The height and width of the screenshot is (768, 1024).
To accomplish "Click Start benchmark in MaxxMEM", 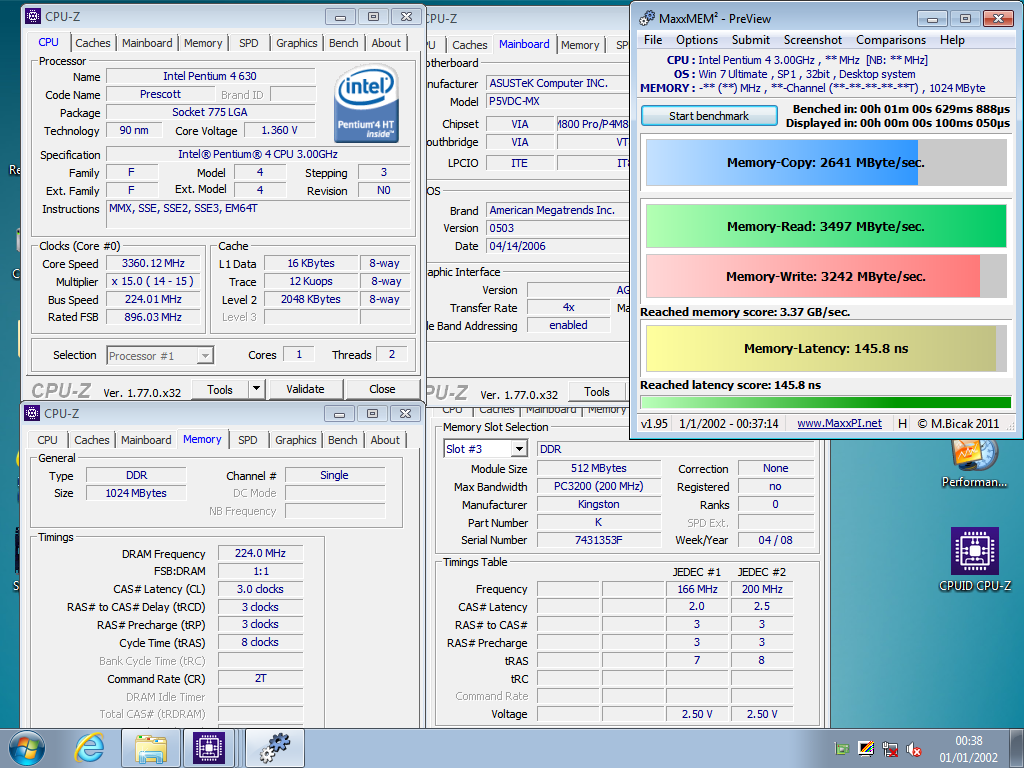I will [x=709, y=116].
